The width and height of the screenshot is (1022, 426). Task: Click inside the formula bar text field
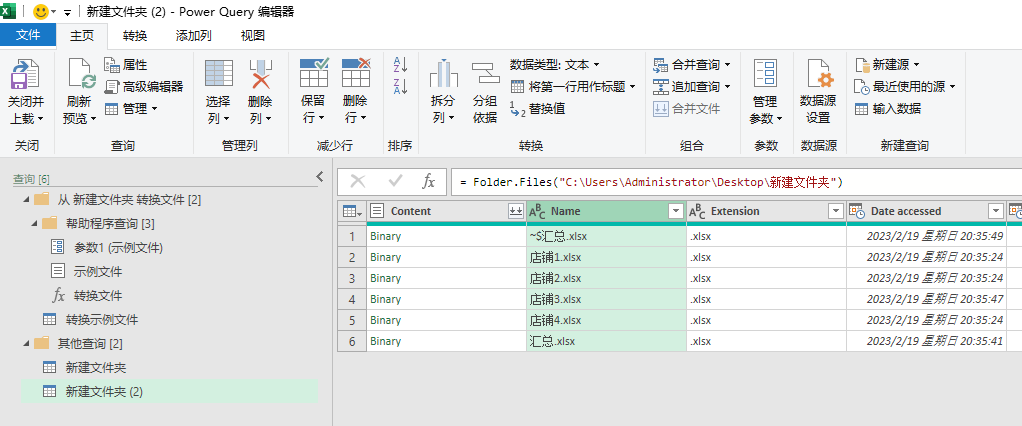[730, 182]
